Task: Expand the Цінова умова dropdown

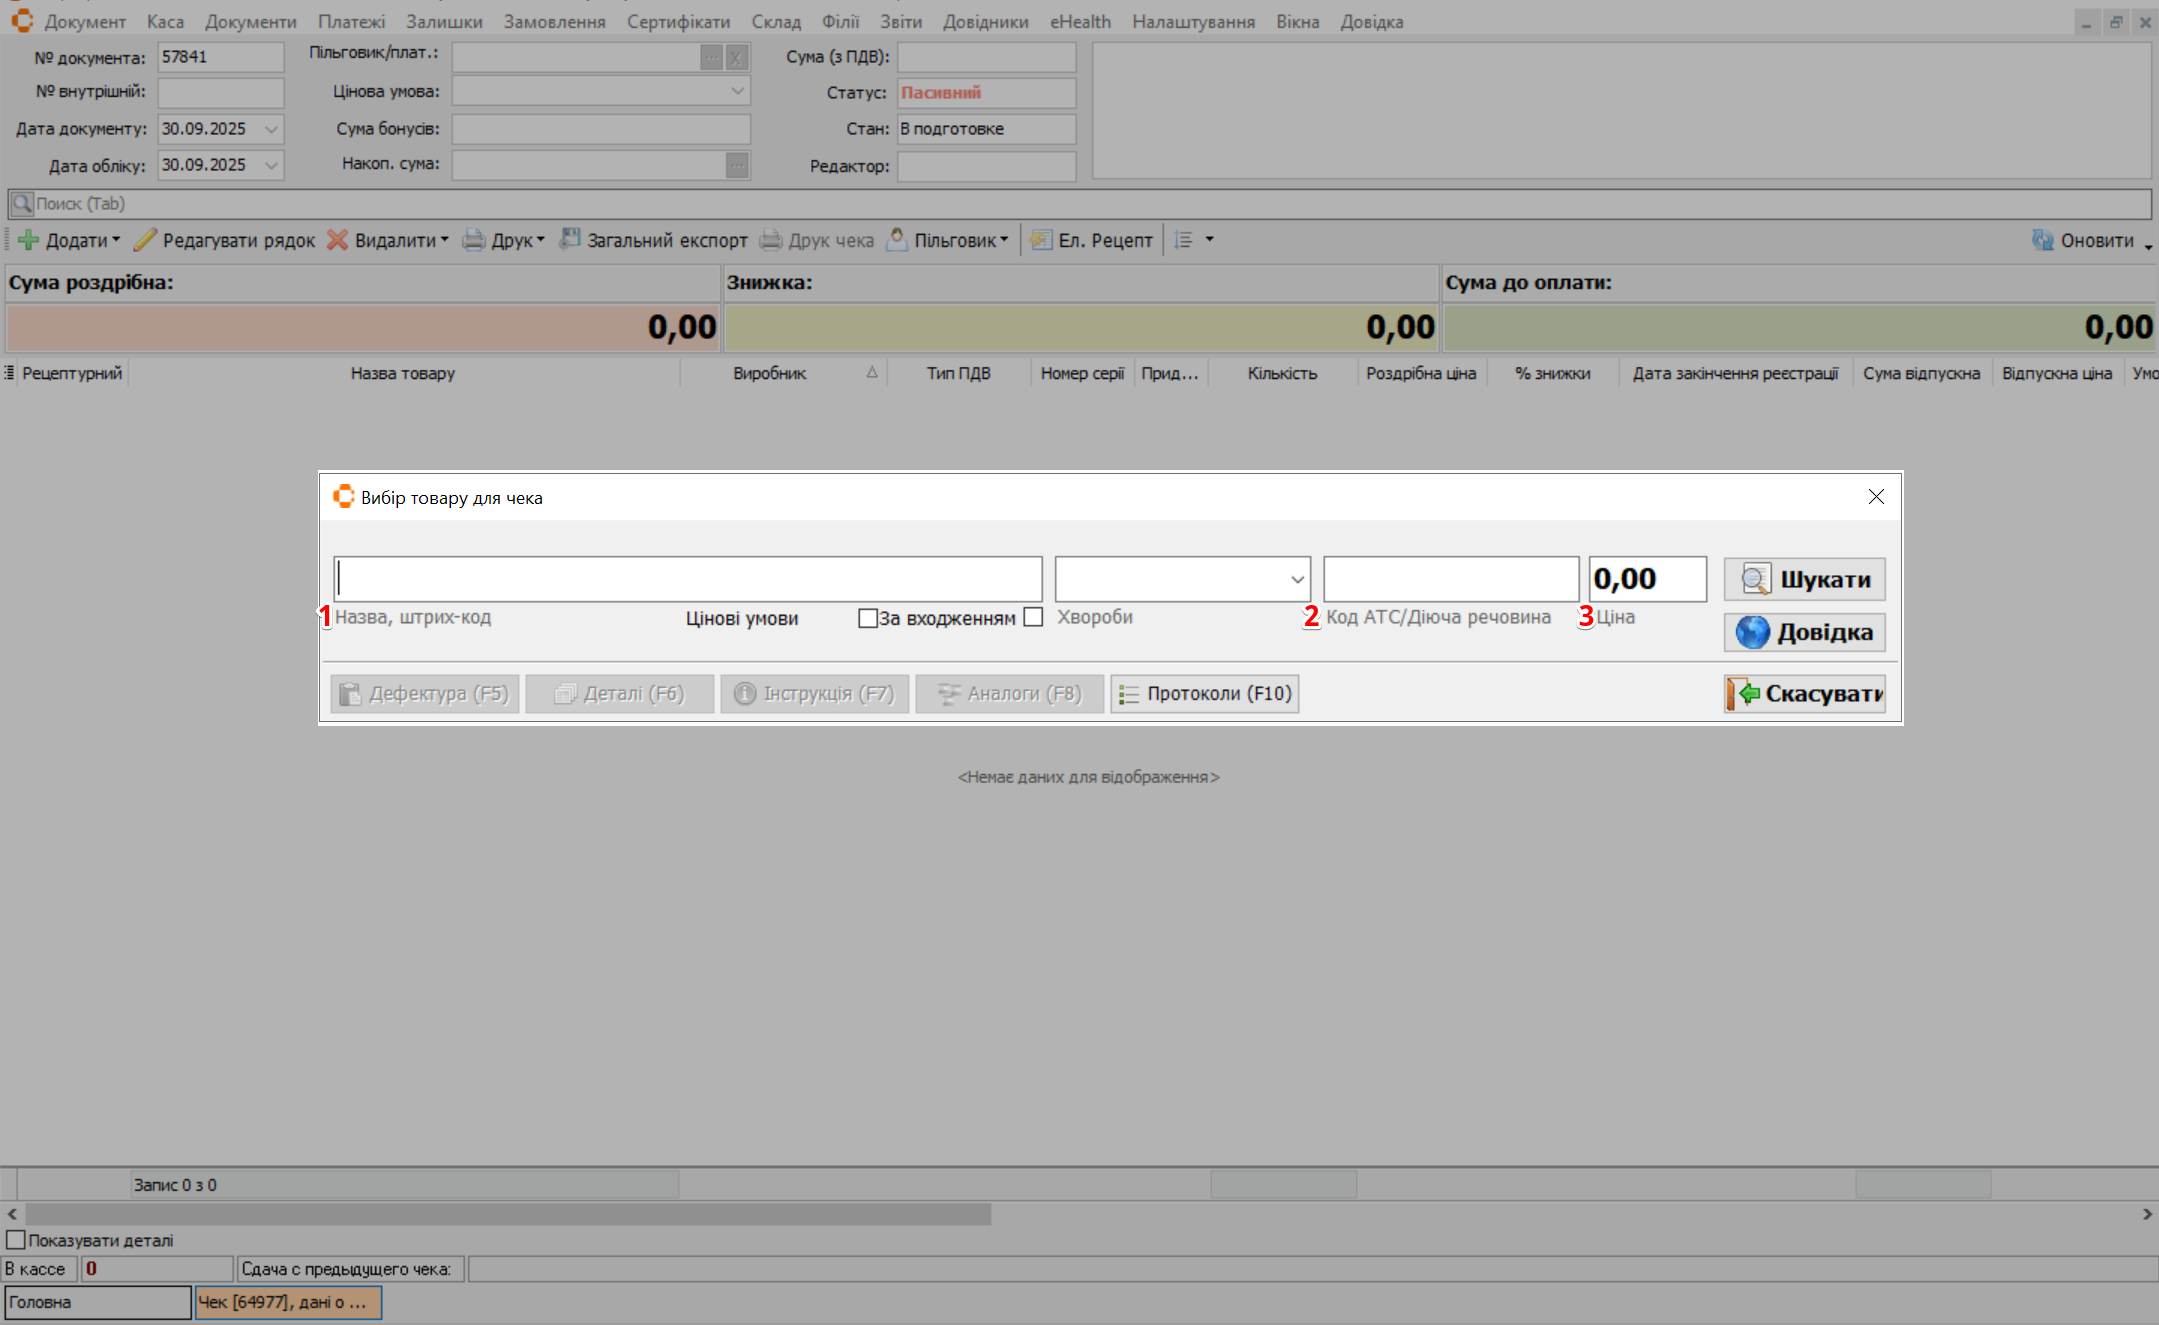Action: click(737, 91)
